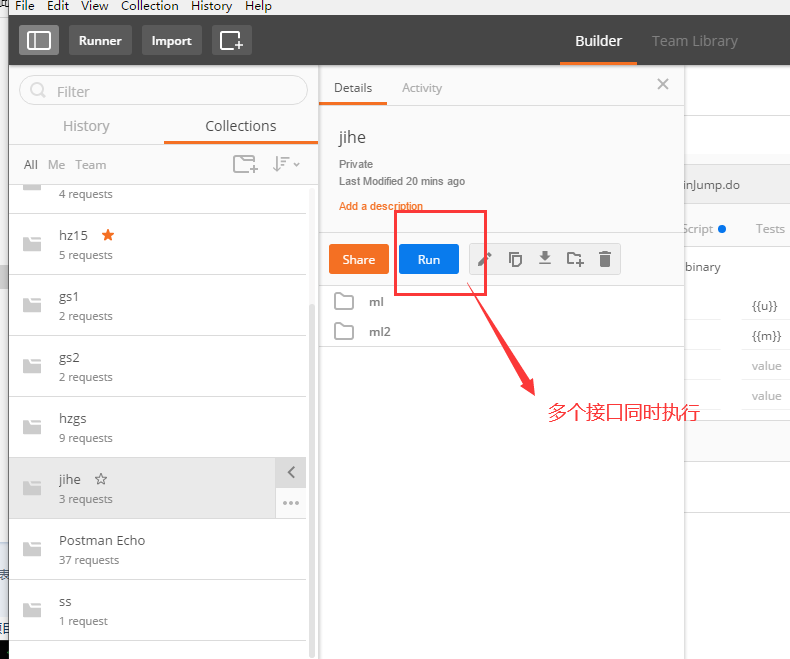This screenshot has width=790, height=659.
Task: Click the gs1 collection folder icon
Action: 32,305
